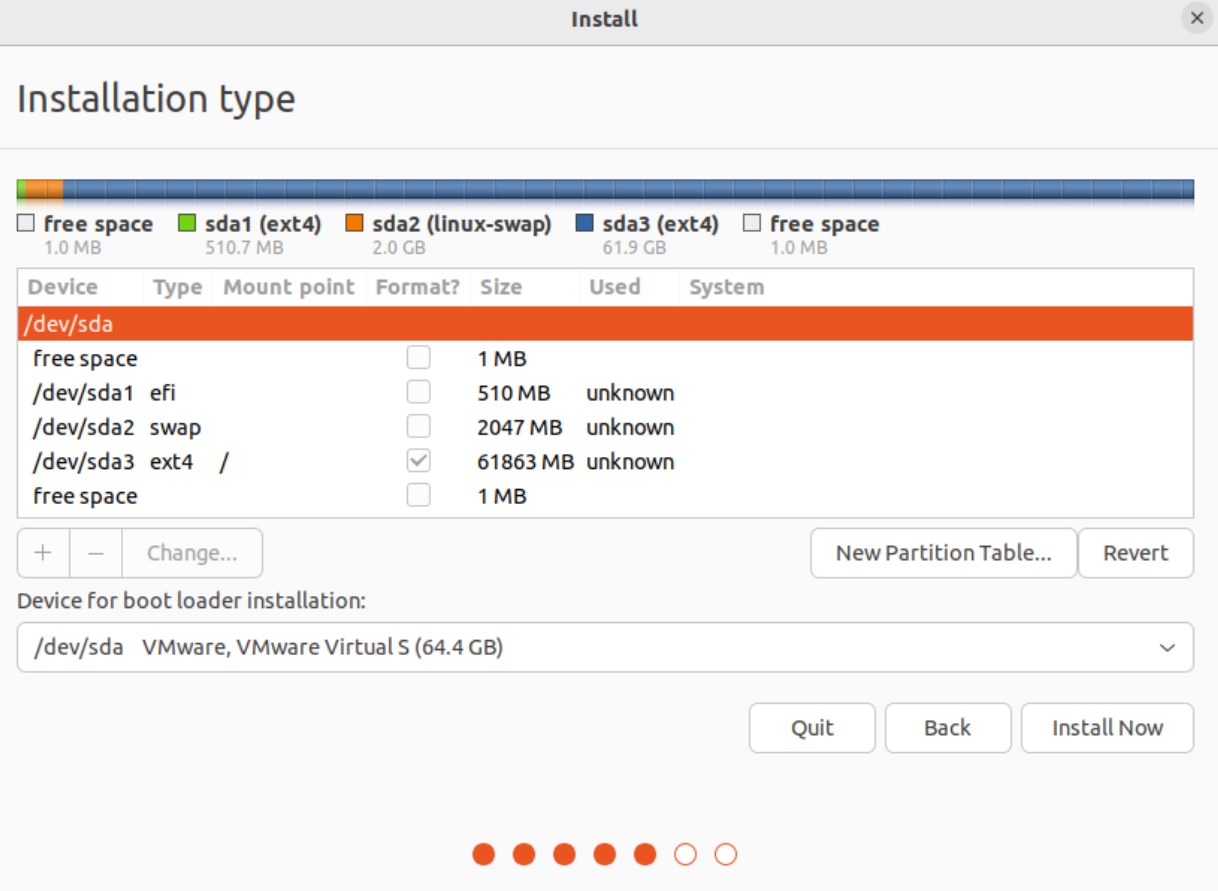
Task: Select the /dev/sda device row
Action: tap(605, 324)
